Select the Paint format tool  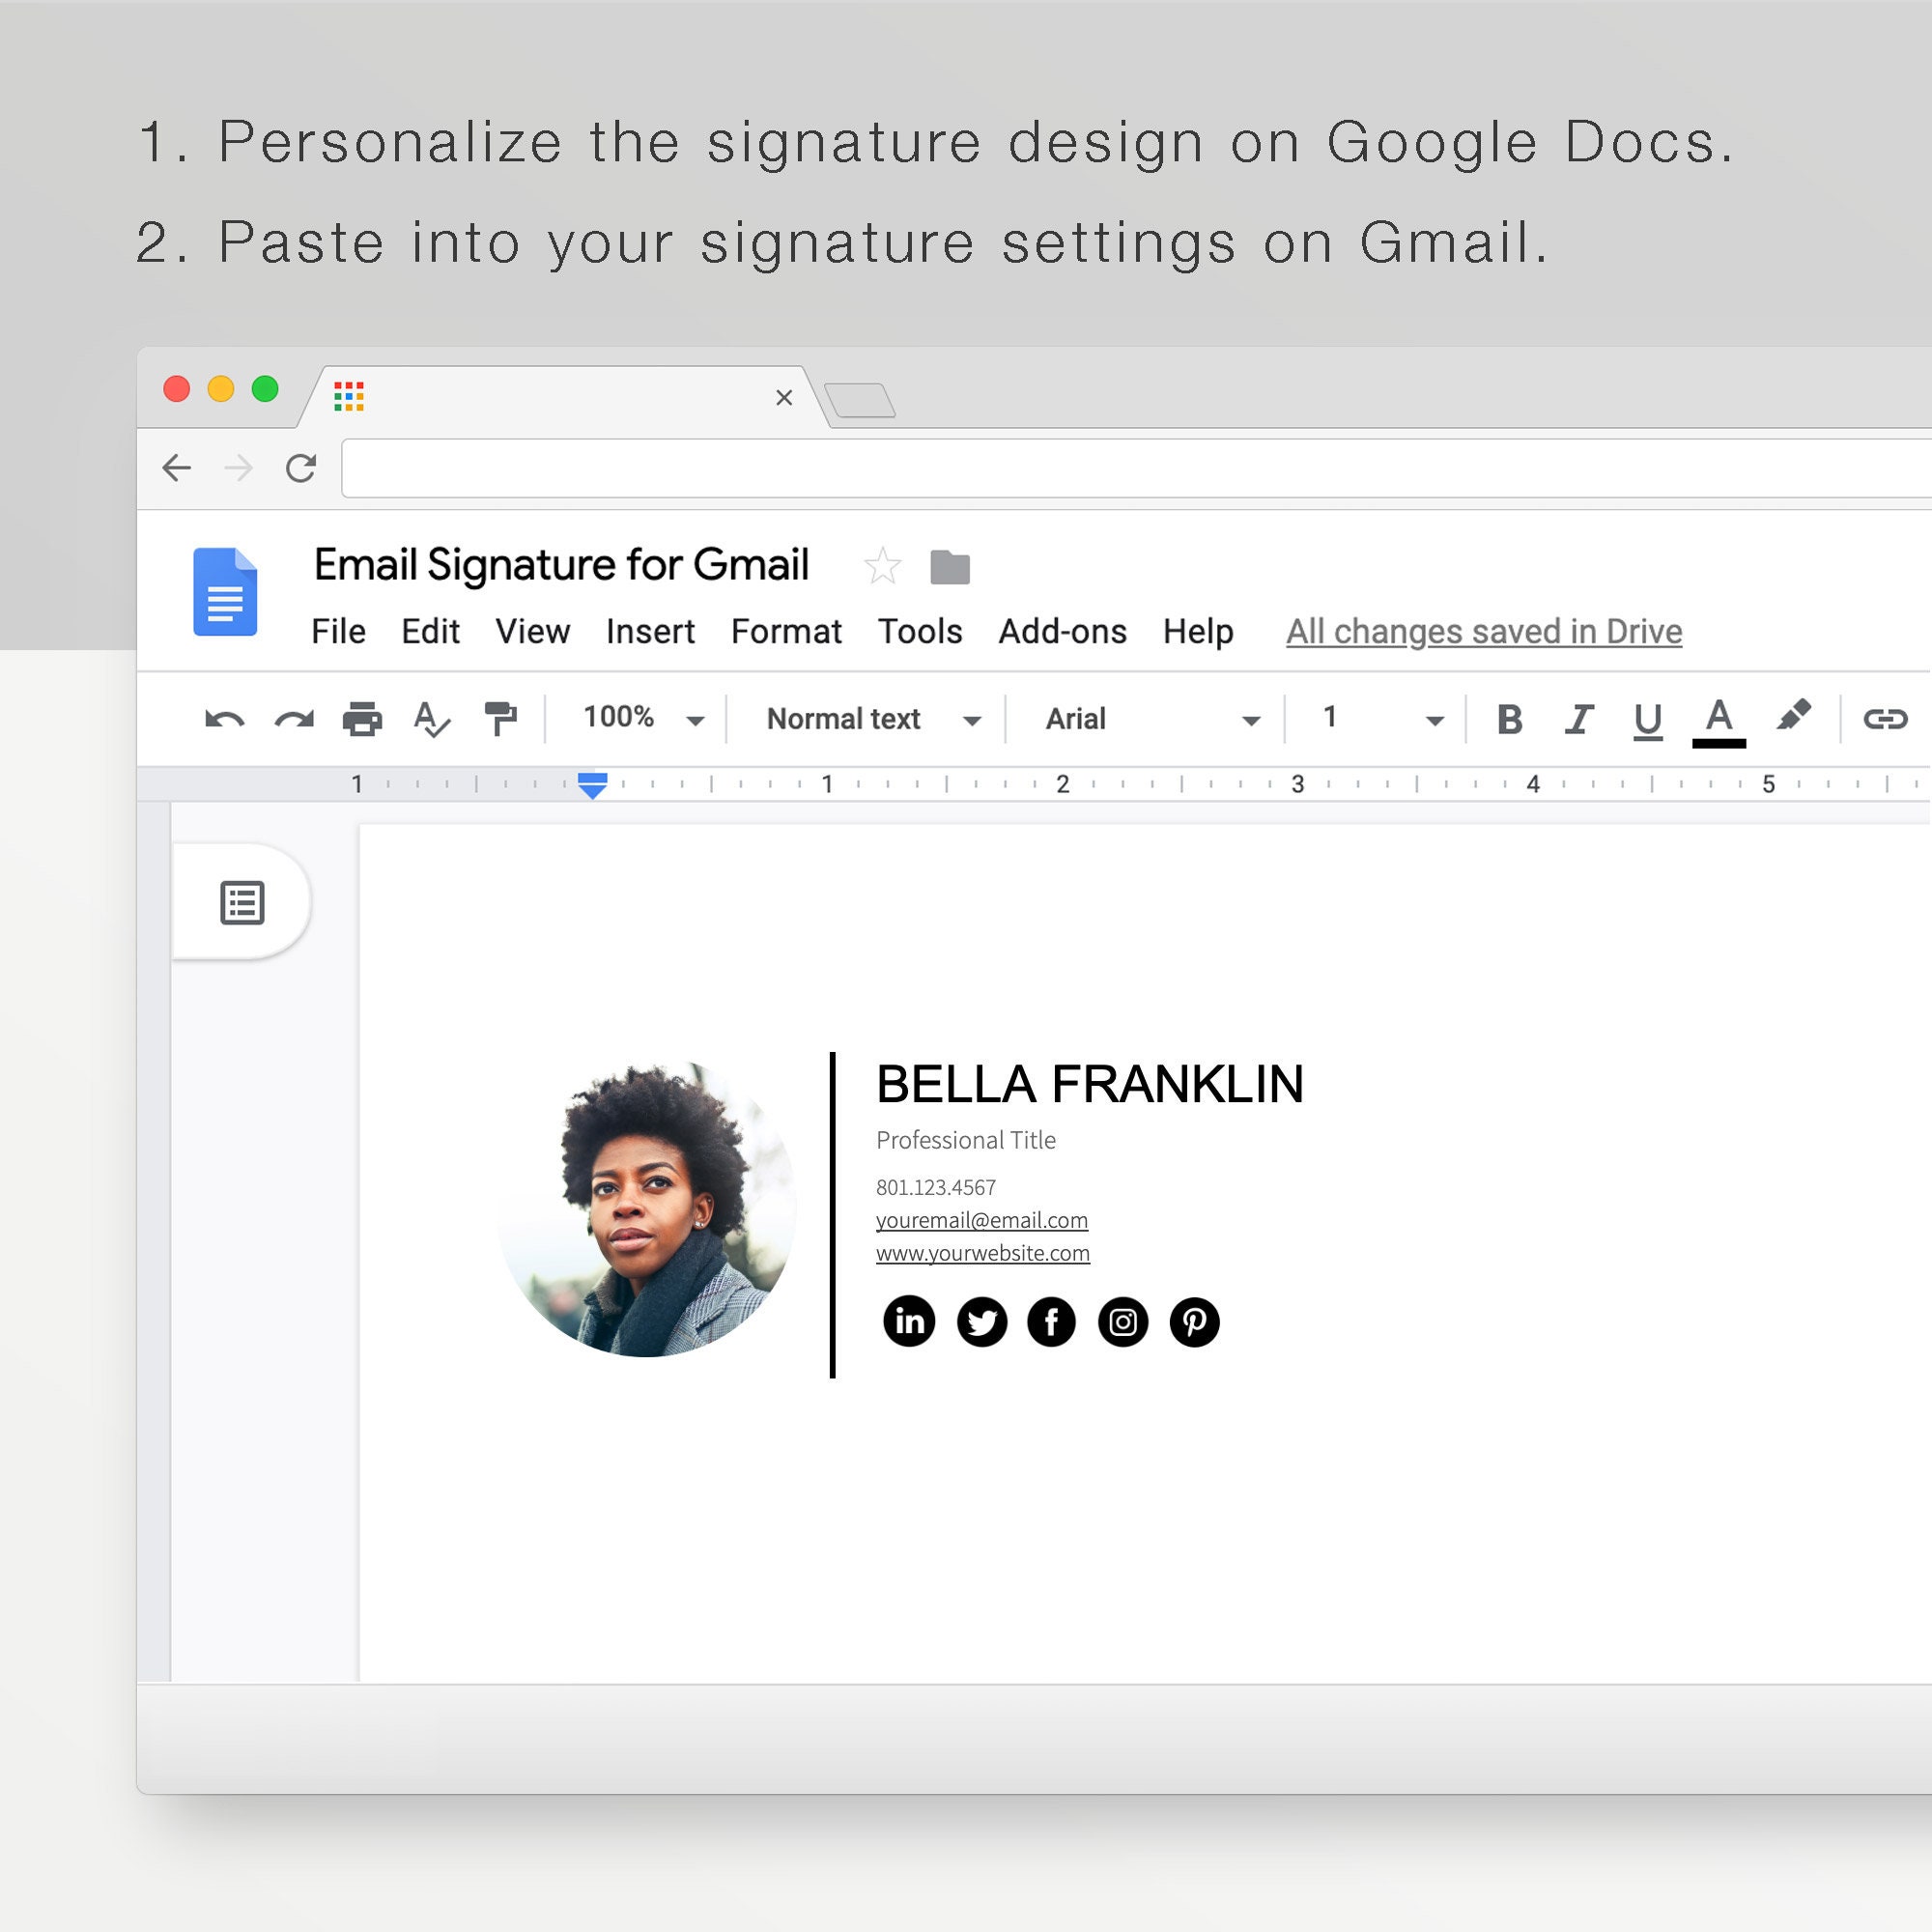500,718
